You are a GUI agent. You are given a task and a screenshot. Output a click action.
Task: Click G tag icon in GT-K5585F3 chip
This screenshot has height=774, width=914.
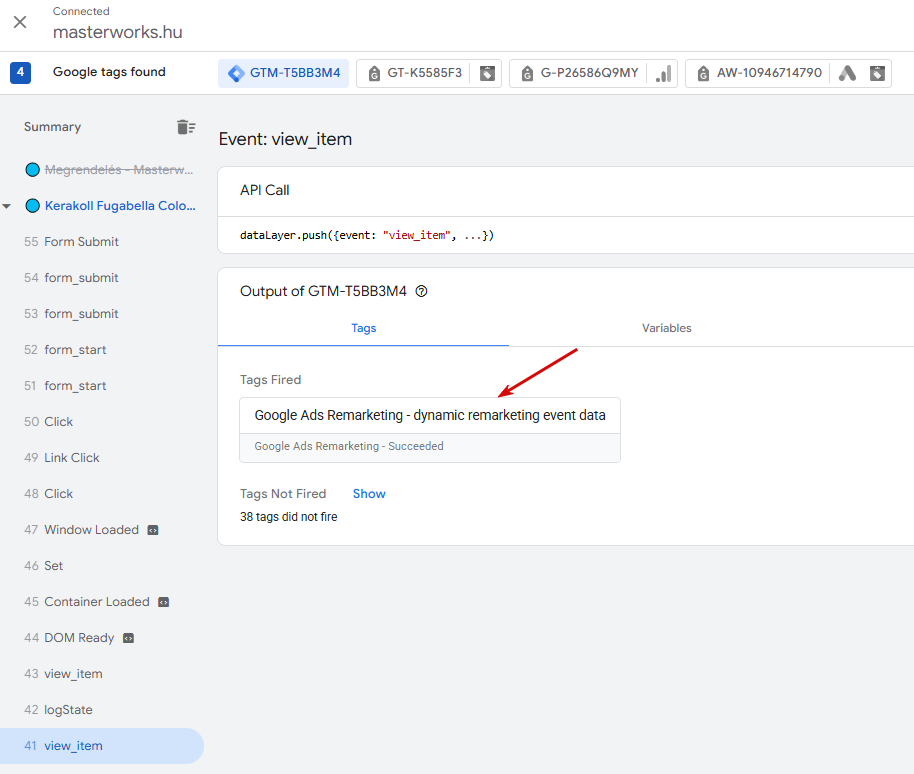coord(374,73)
